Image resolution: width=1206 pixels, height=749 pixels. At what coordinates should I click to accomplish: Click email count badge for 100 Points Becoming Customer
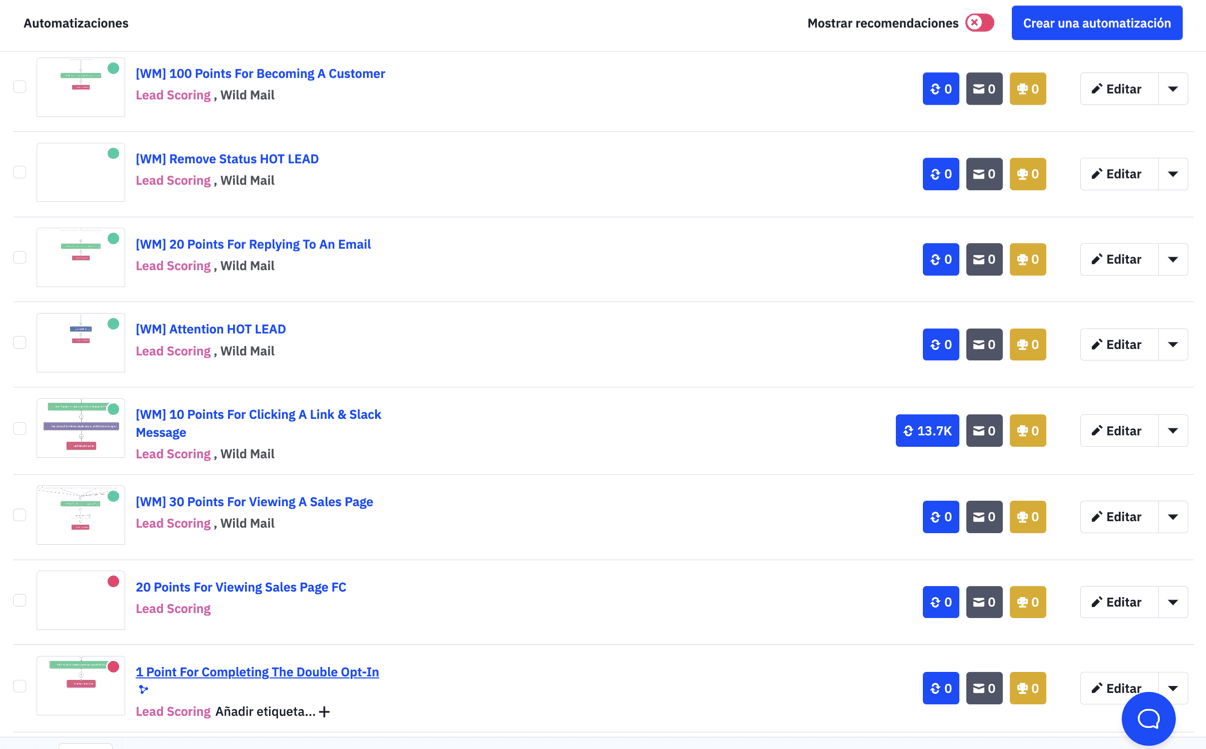[x=985, y=89]
